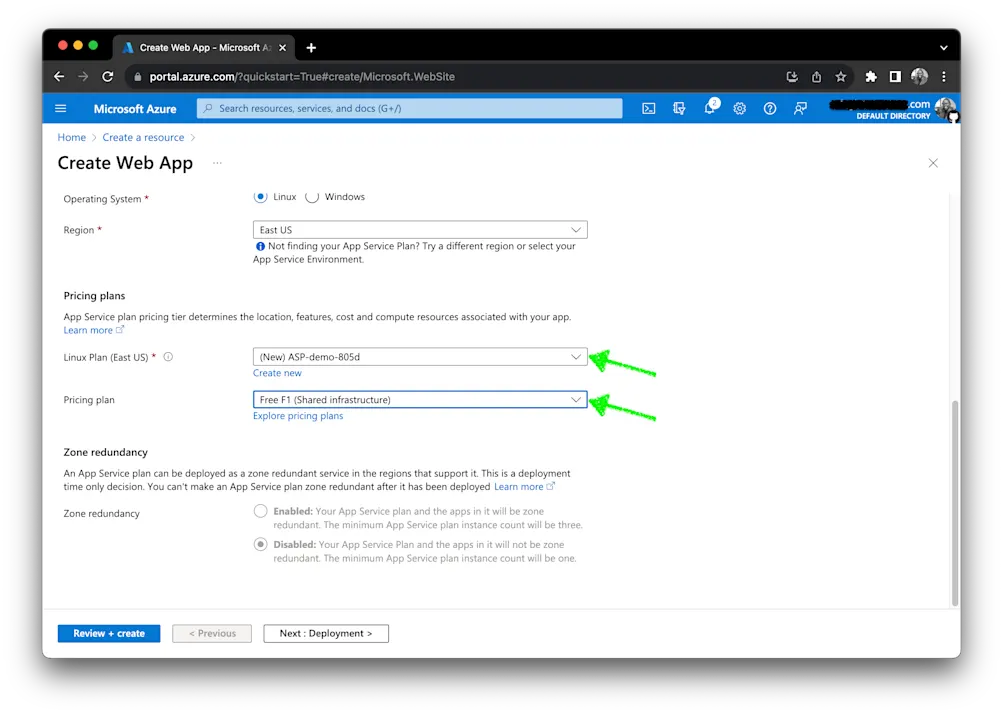Click the Create new link under Linux Plan

[x=277, y=372]
